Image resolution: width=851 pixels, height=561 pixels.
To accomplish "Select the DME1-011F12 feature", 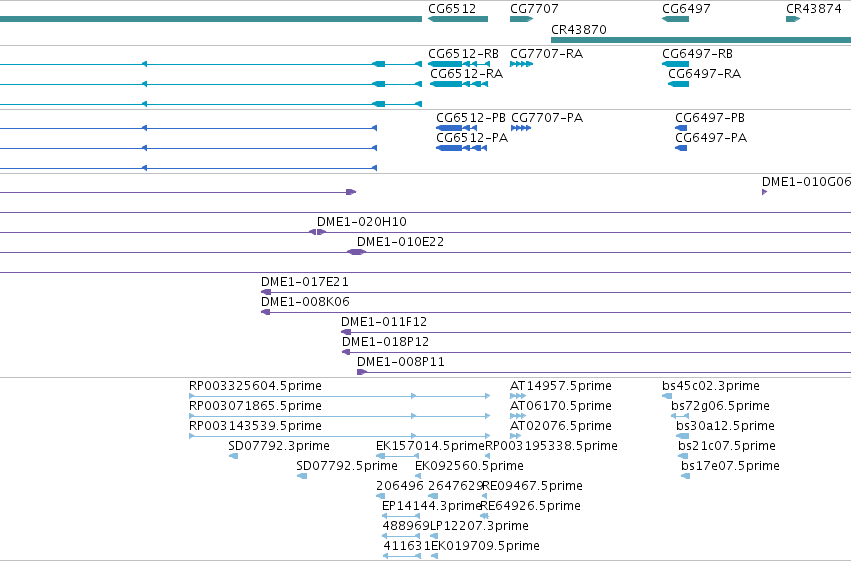I will [384, 322].
